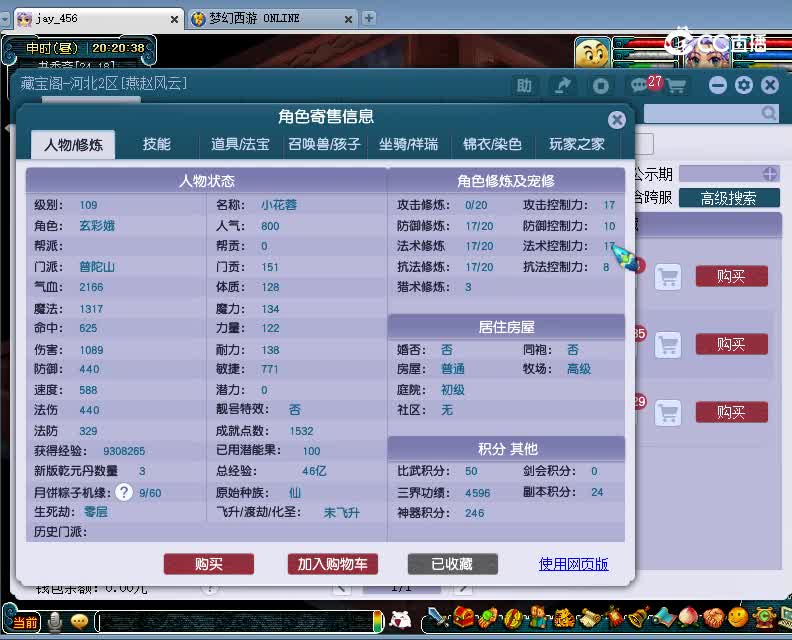Add the first listing to cart via its cart icon
This screenshot has width=792, height=640.
(x=668, y=277)
